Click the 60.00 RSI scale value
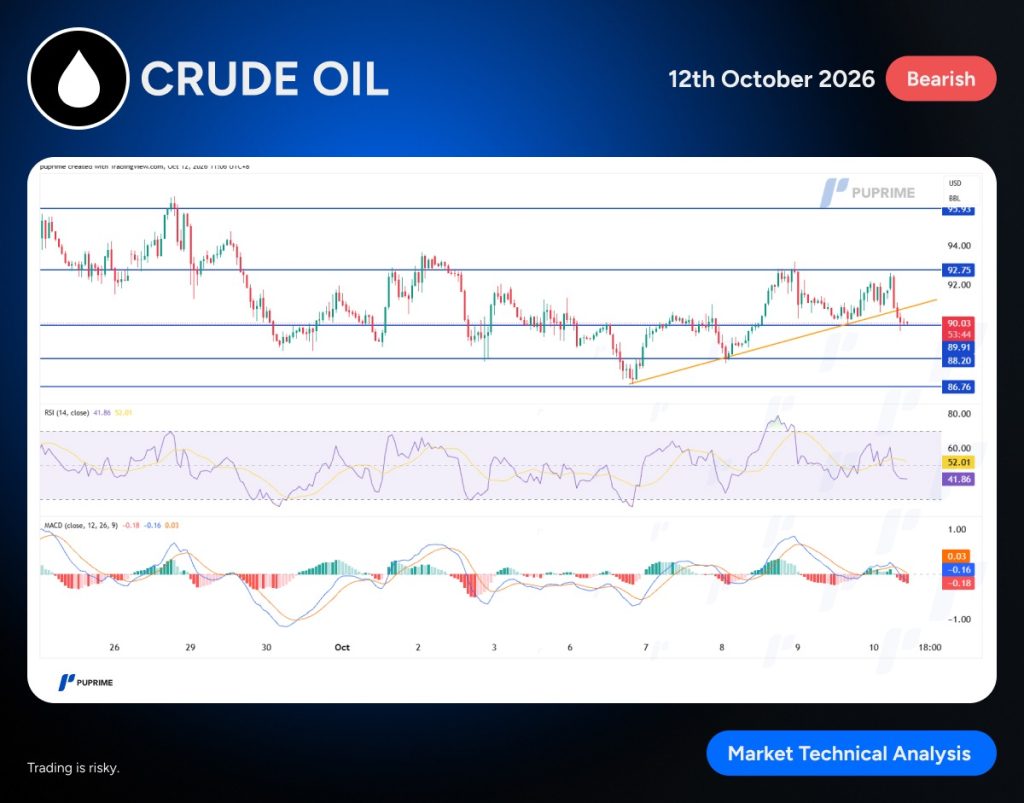Screen dimensions: 1024x803 [x=959, y=449]
